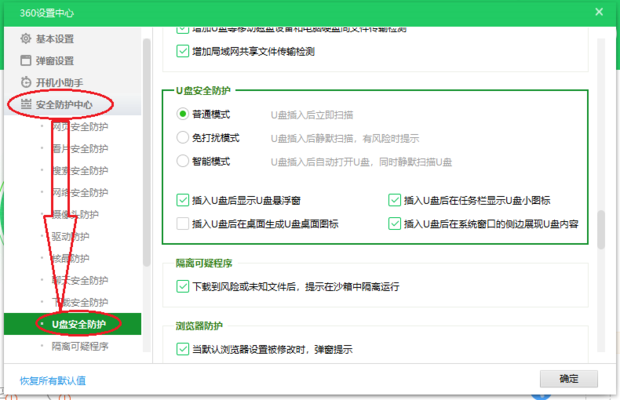Open 弹窗设置 section
This screenshot has width=620, height=400.
pos(55,60)
